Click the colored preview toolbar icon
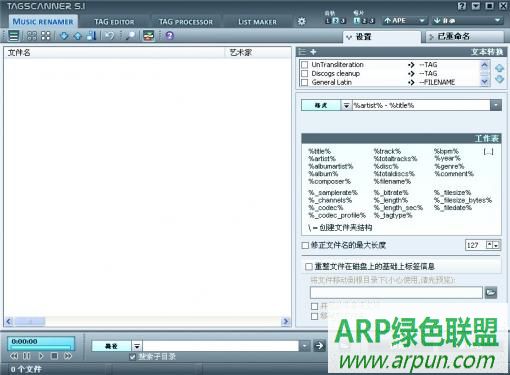The image size is (510, 375). click(149, 36)
